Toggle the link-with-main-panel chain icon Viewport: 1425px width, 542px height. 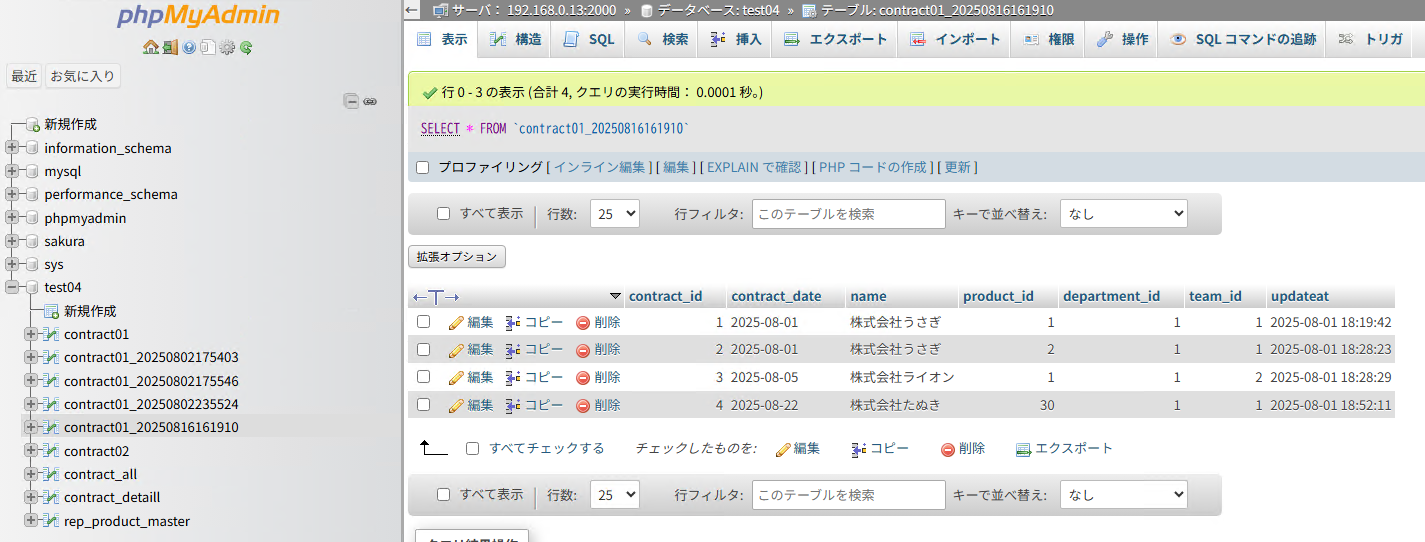[x=370, y=101]
